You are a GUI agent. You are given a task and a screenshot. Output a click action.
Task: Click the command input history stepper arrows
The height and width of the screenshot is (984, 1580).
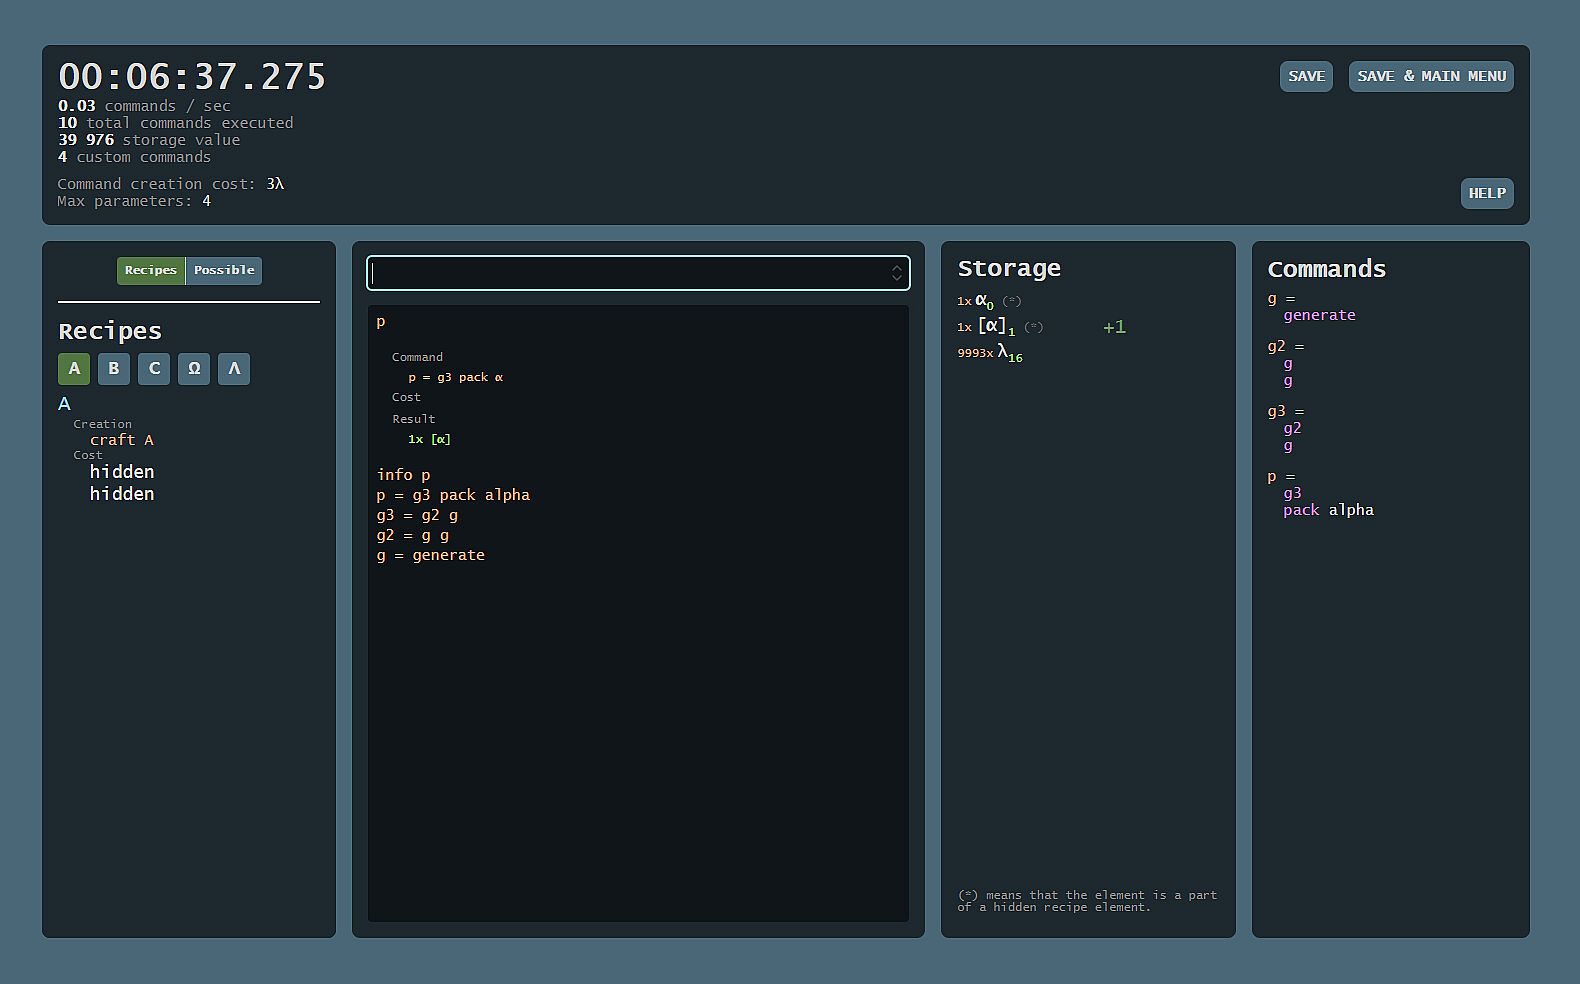click(897, 273)
